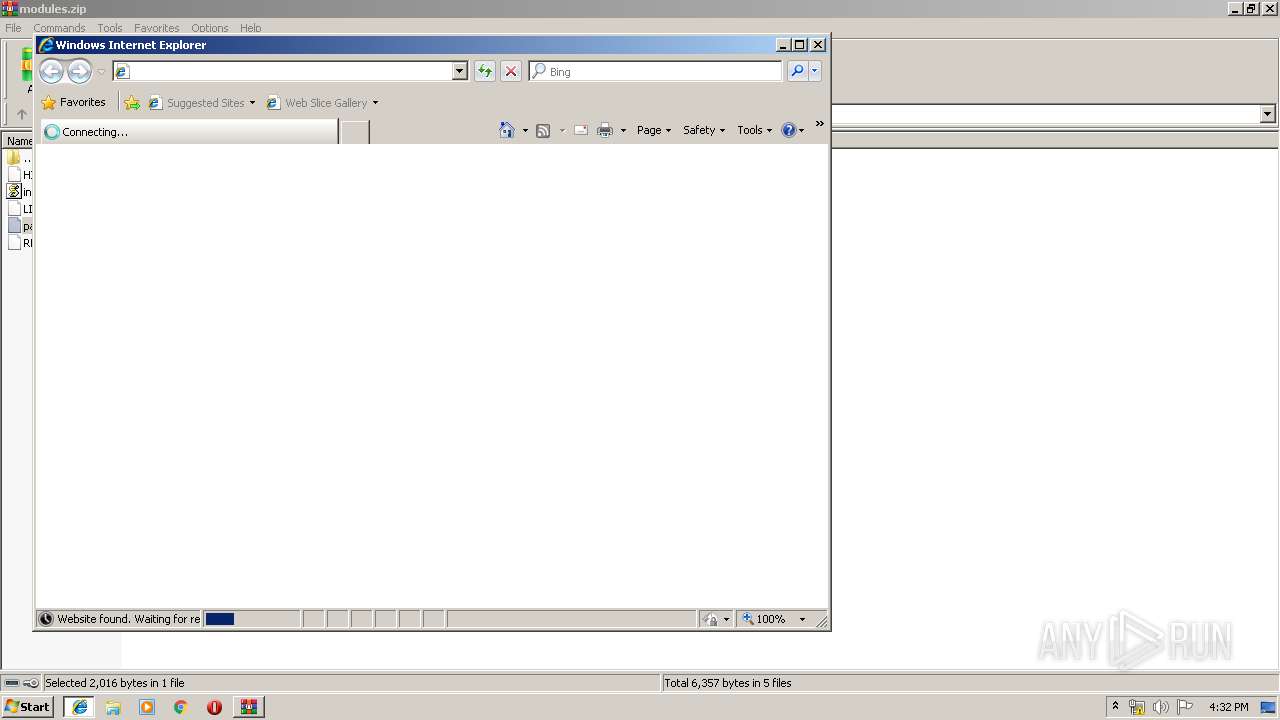Image resolution: width=1280 pixels, height=720 pixels.
Task: Open Windows Explorer folder taskbar icon
Action: (x=113, y=707)
